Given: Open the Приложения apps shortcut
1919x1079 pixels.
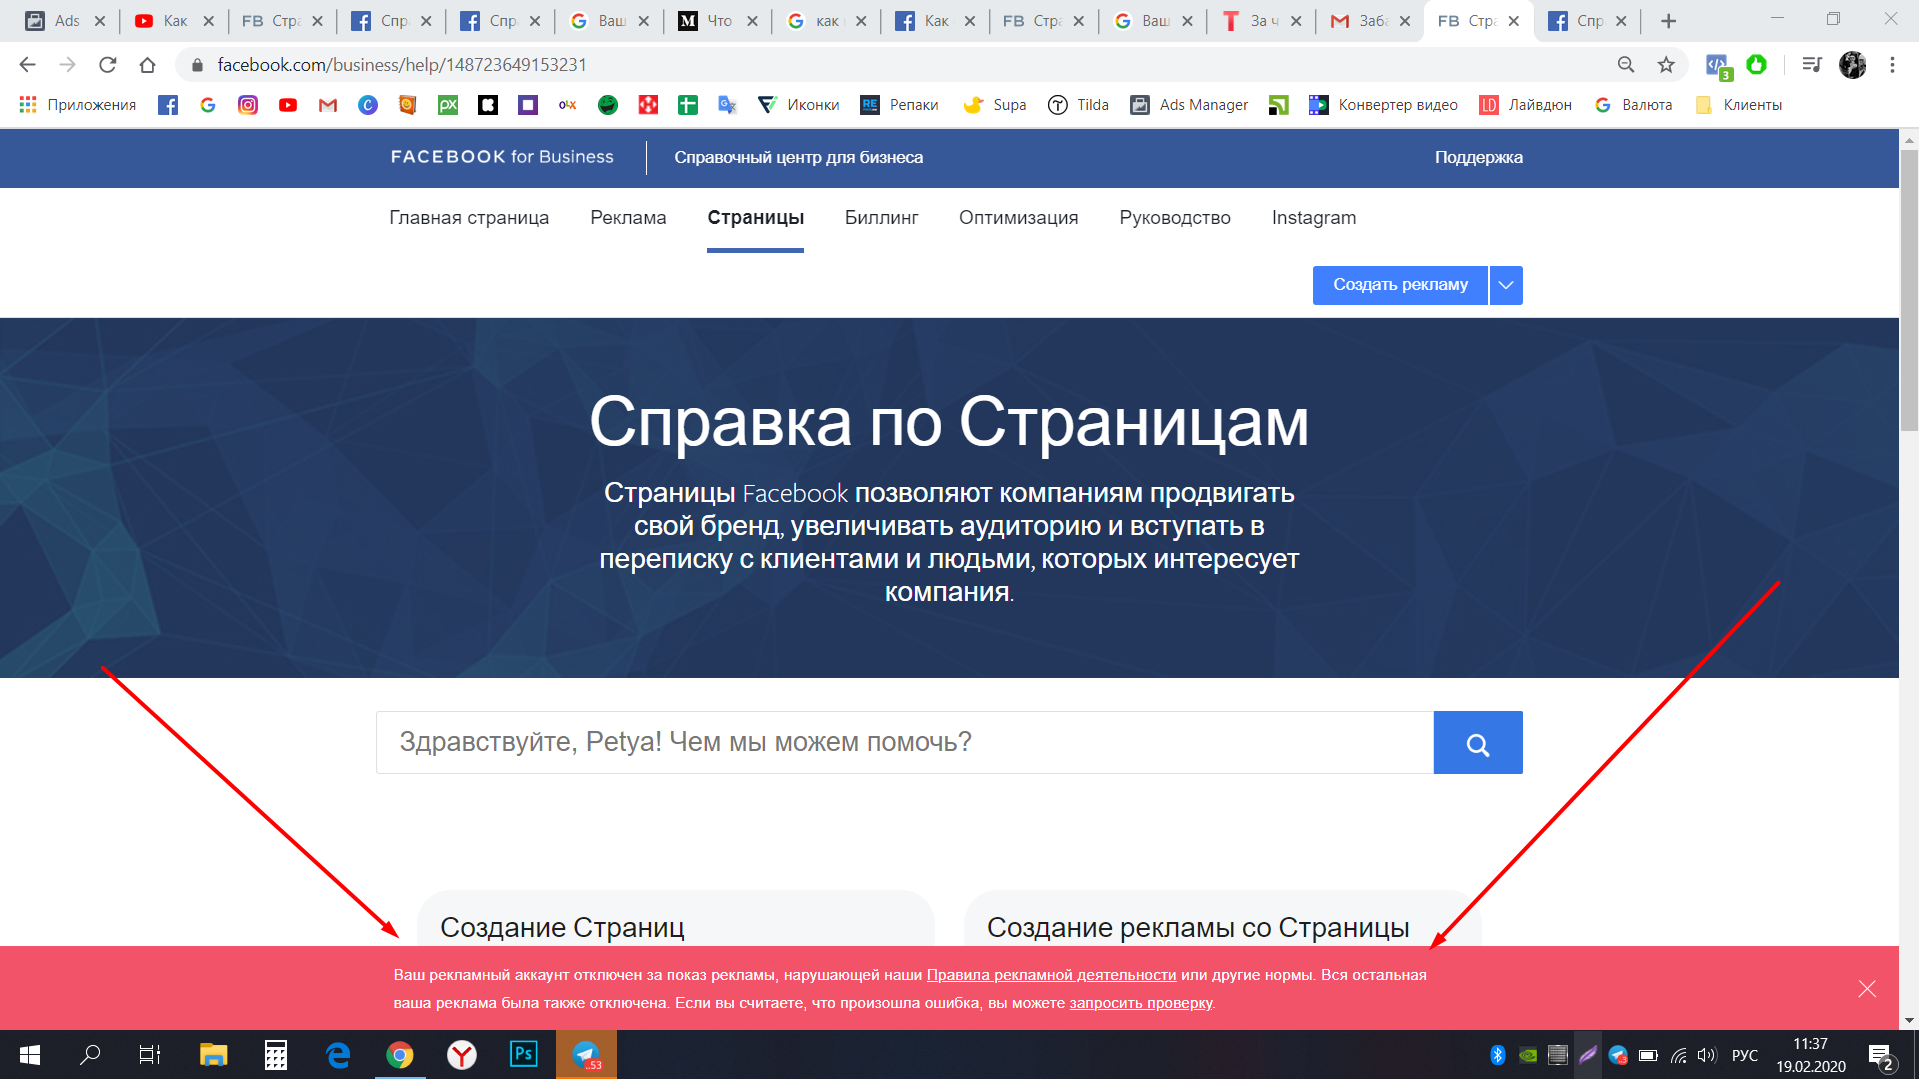Looking at the screenshot, I should click(x=77, y=105).
